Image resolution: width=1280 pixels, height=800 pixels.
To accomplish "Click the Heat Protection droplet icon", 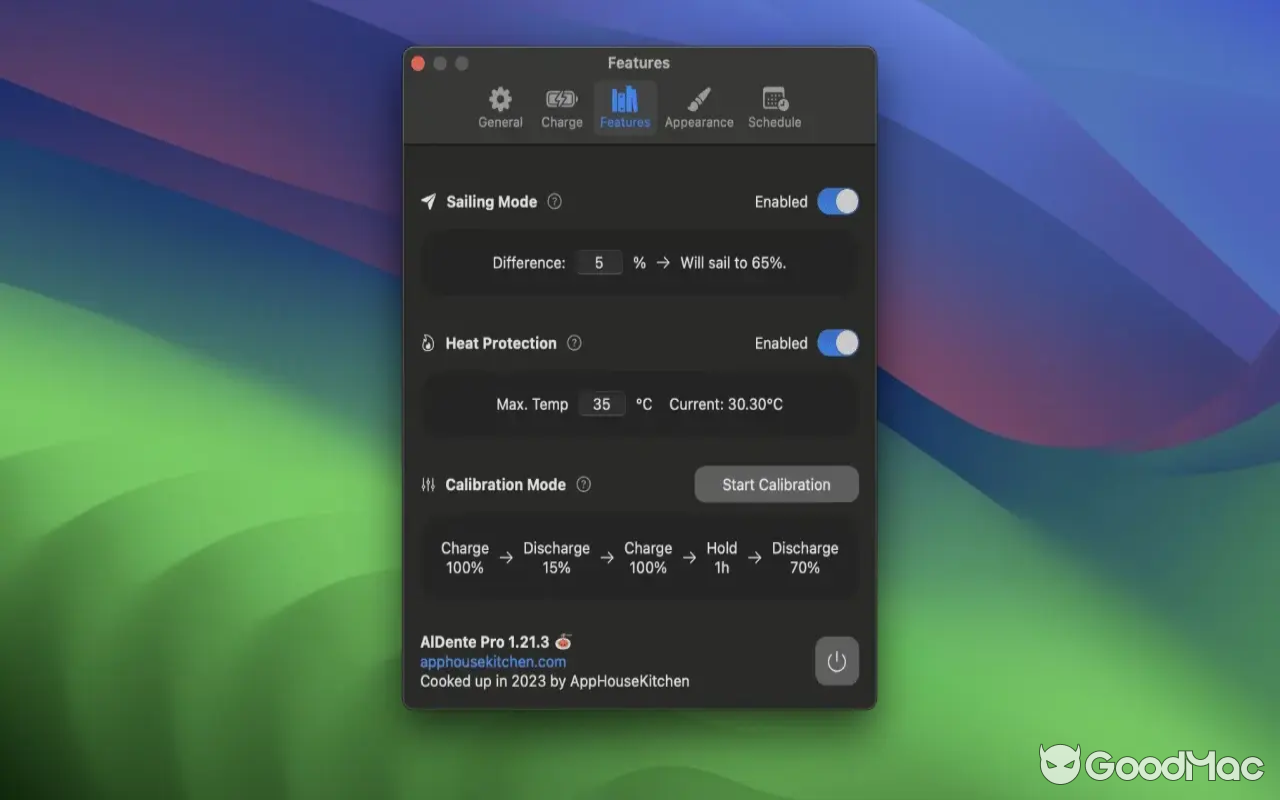I will coord(429,343).
